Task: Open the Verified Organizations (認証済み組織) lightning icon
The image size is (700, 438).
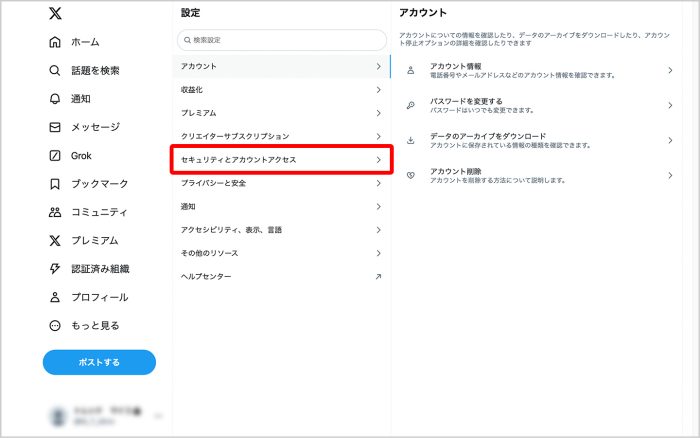Action: pyautogui.click(x=55, y=269)
